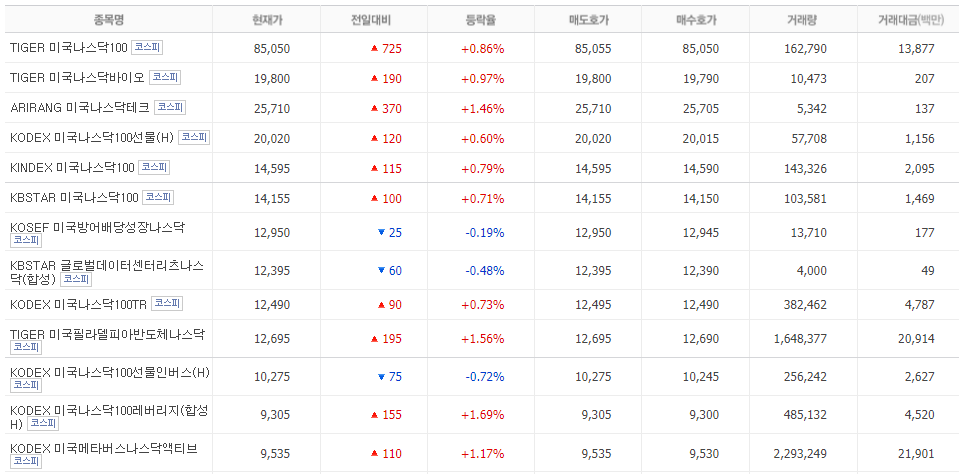
Task: Open KODEX 미국나스닥100레버리지(합성 H) link
Action: coord(109,417)
